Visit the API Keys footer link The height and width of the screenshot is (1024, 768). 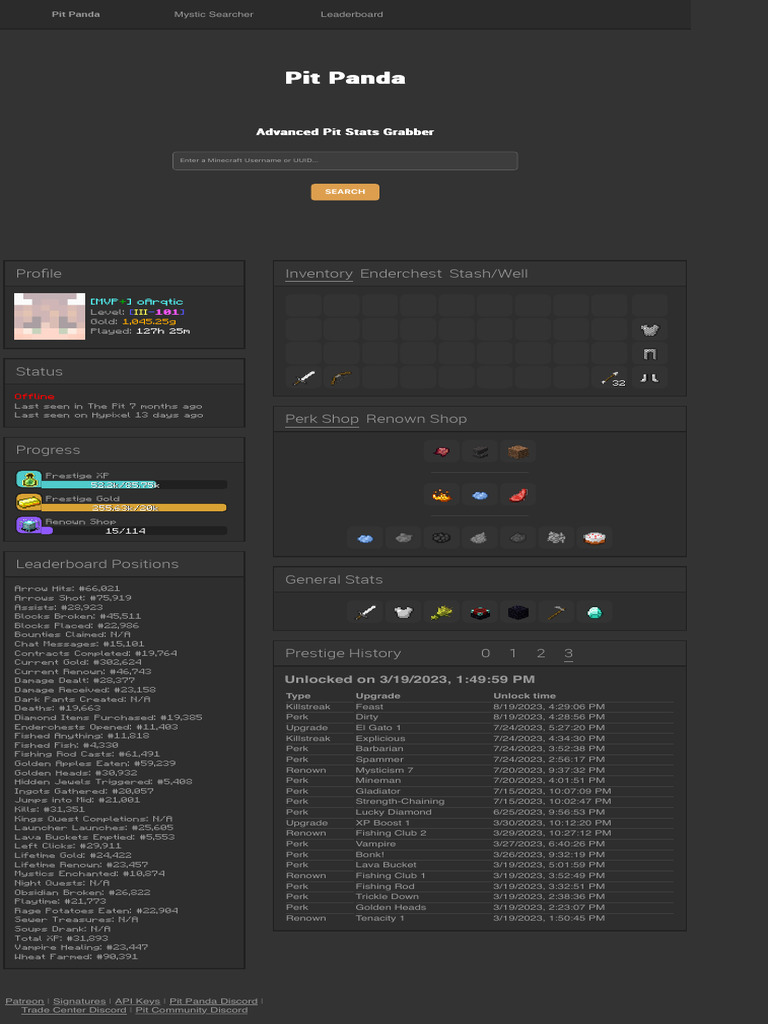coord(137,1000)
